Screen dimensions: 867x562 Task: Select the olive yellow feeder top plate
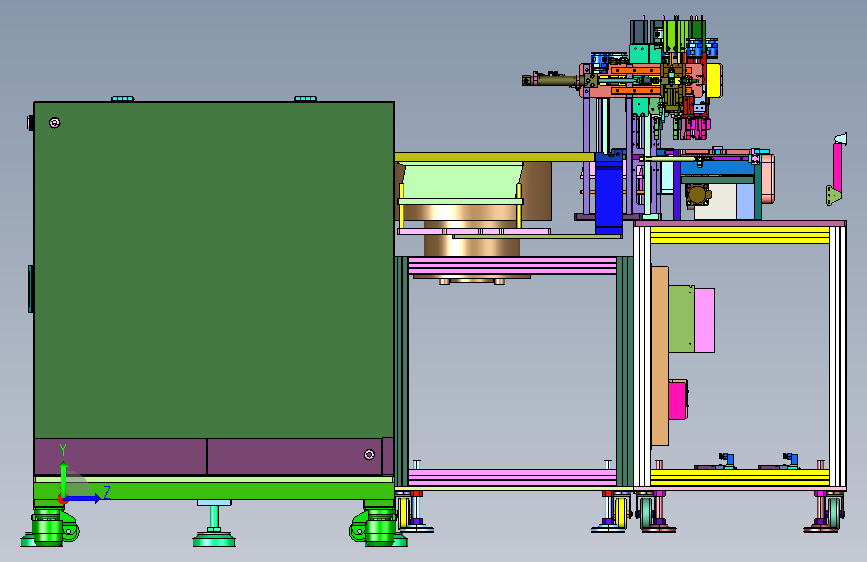click(495, 157)
